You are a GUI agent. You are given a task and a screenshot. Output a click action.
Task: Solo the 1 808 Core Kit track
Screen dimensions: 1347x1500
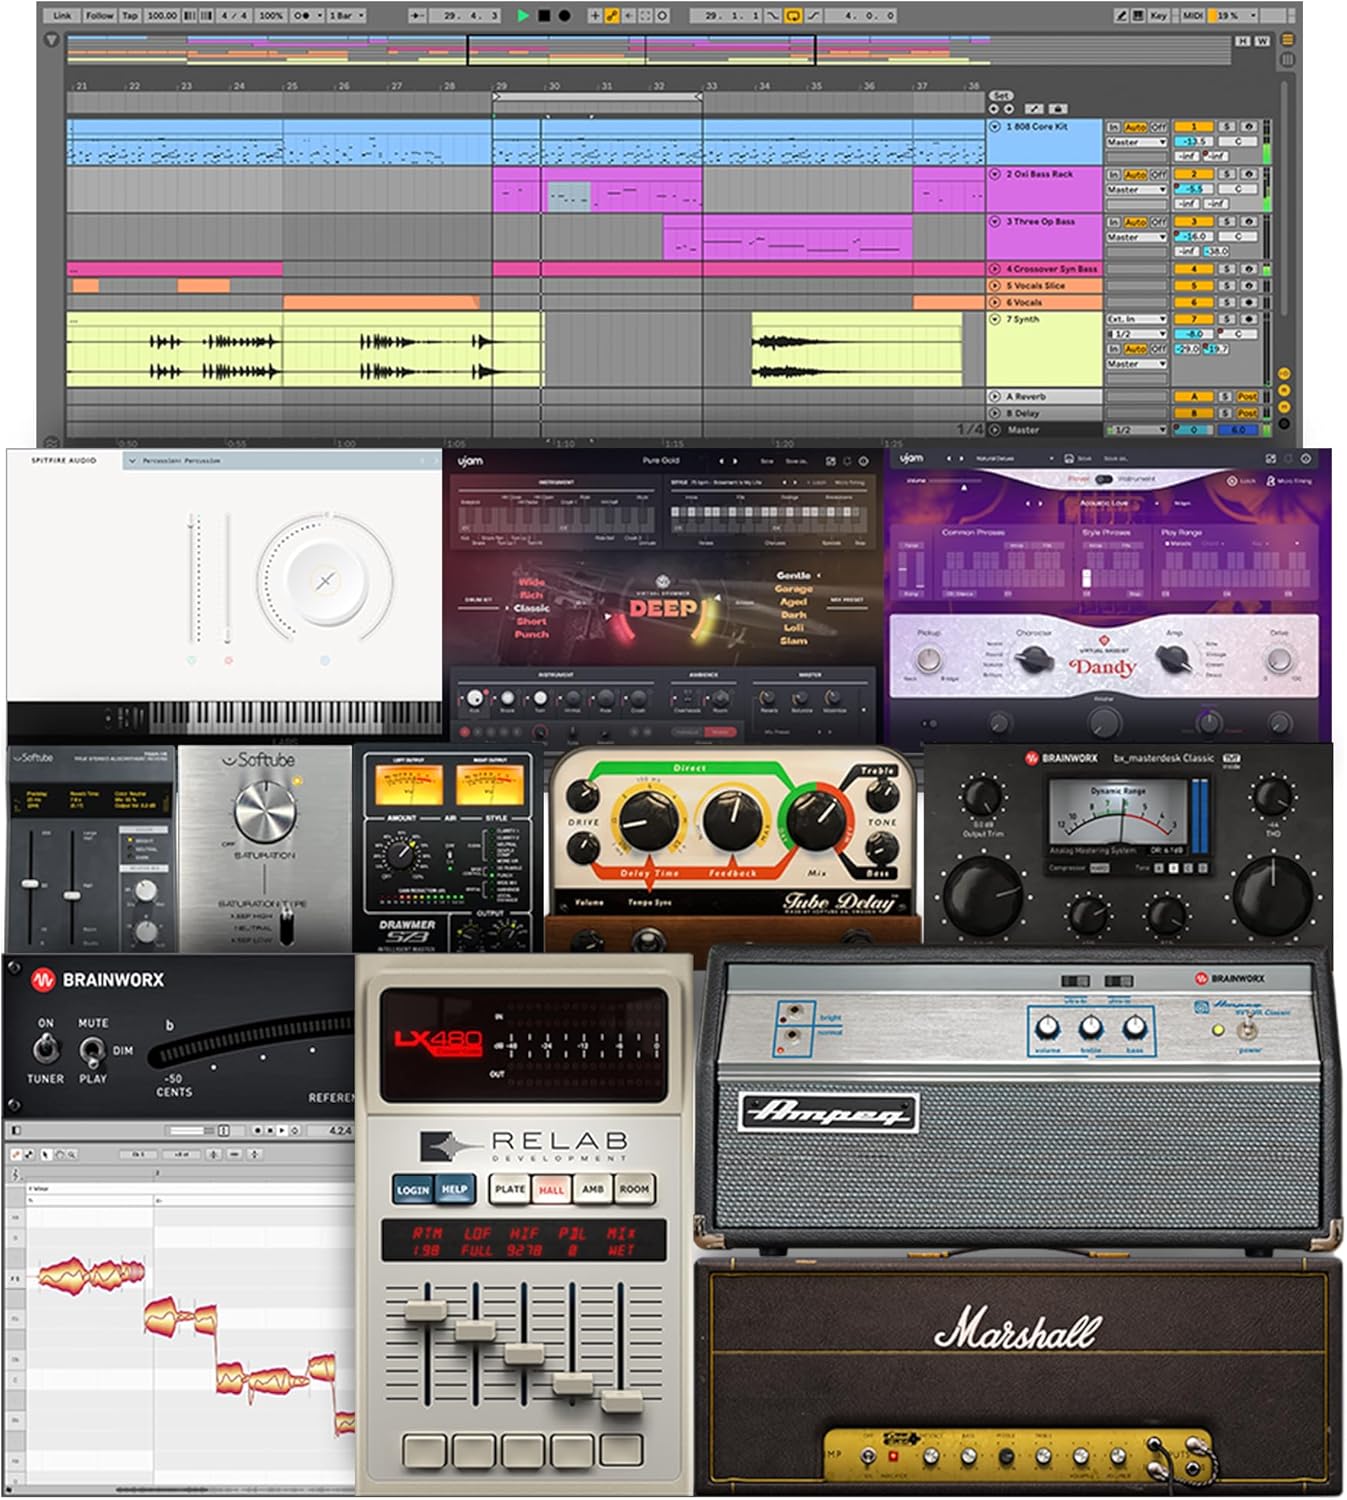1226,127
